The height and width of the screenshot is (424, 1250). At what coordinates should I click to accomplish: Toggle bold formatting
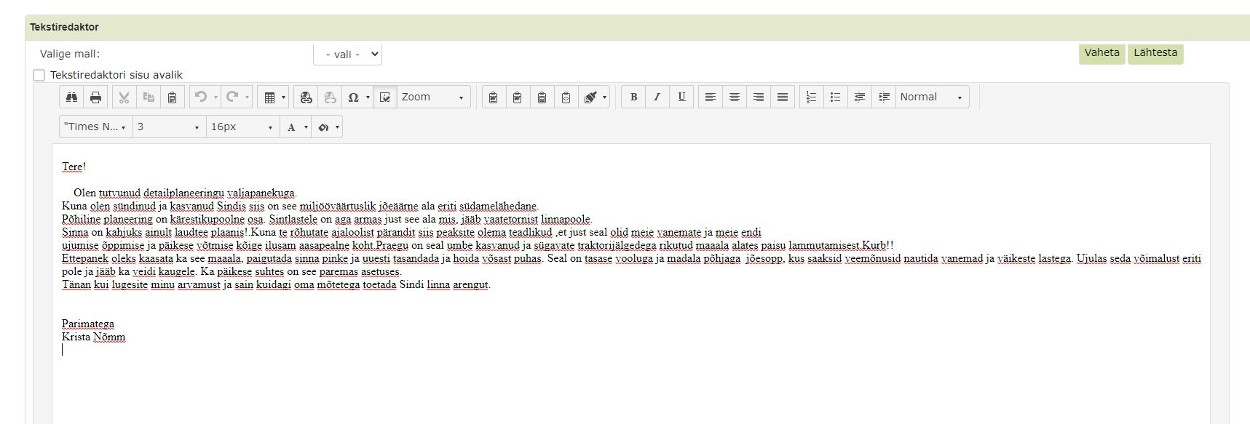click(x=634, y=98)
